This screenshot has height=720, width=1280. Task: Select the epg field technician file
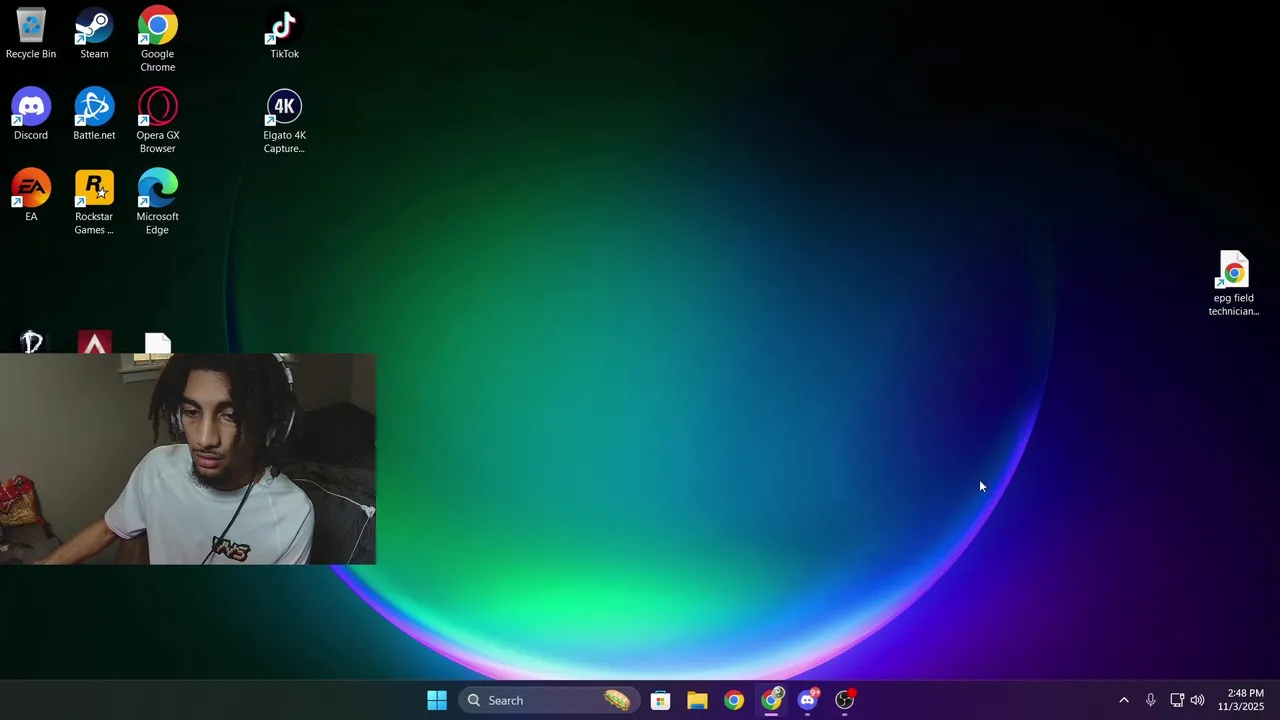tap(1233, 284)
